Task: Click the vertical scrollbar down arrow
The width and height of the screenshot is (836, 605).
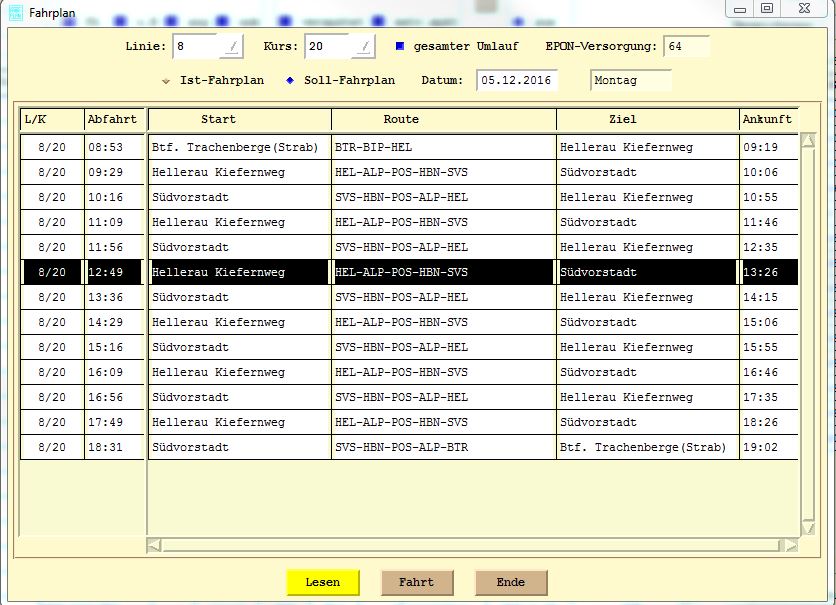Action: pyautogui.click(x=808, y=527)
